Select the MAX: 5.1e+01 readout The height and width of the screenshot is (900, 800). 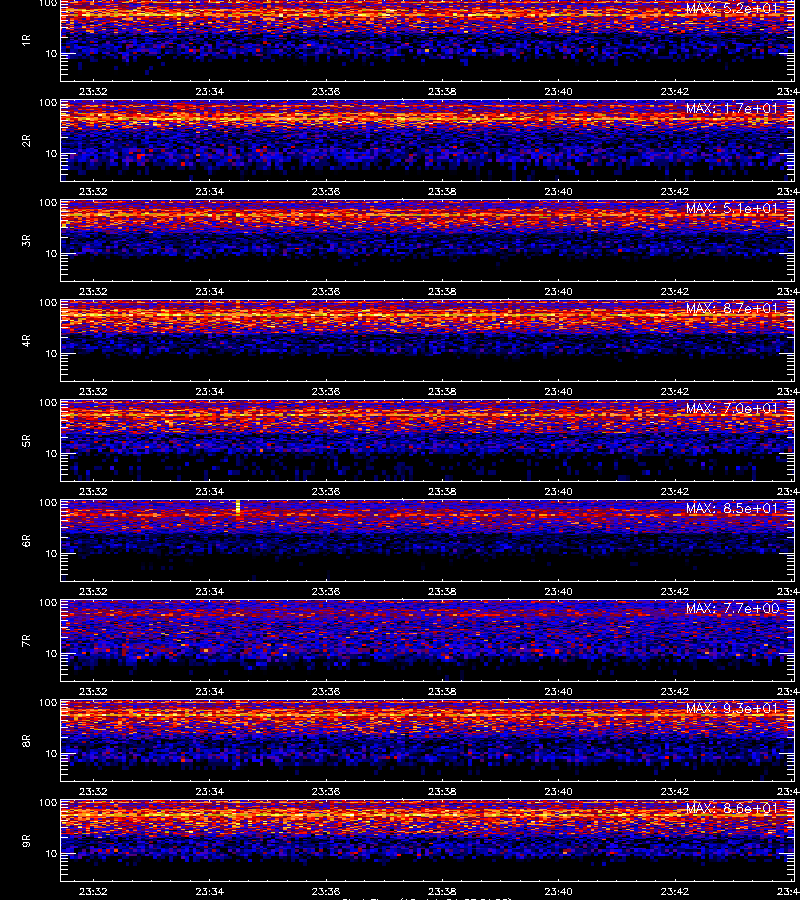pos(732,208)
